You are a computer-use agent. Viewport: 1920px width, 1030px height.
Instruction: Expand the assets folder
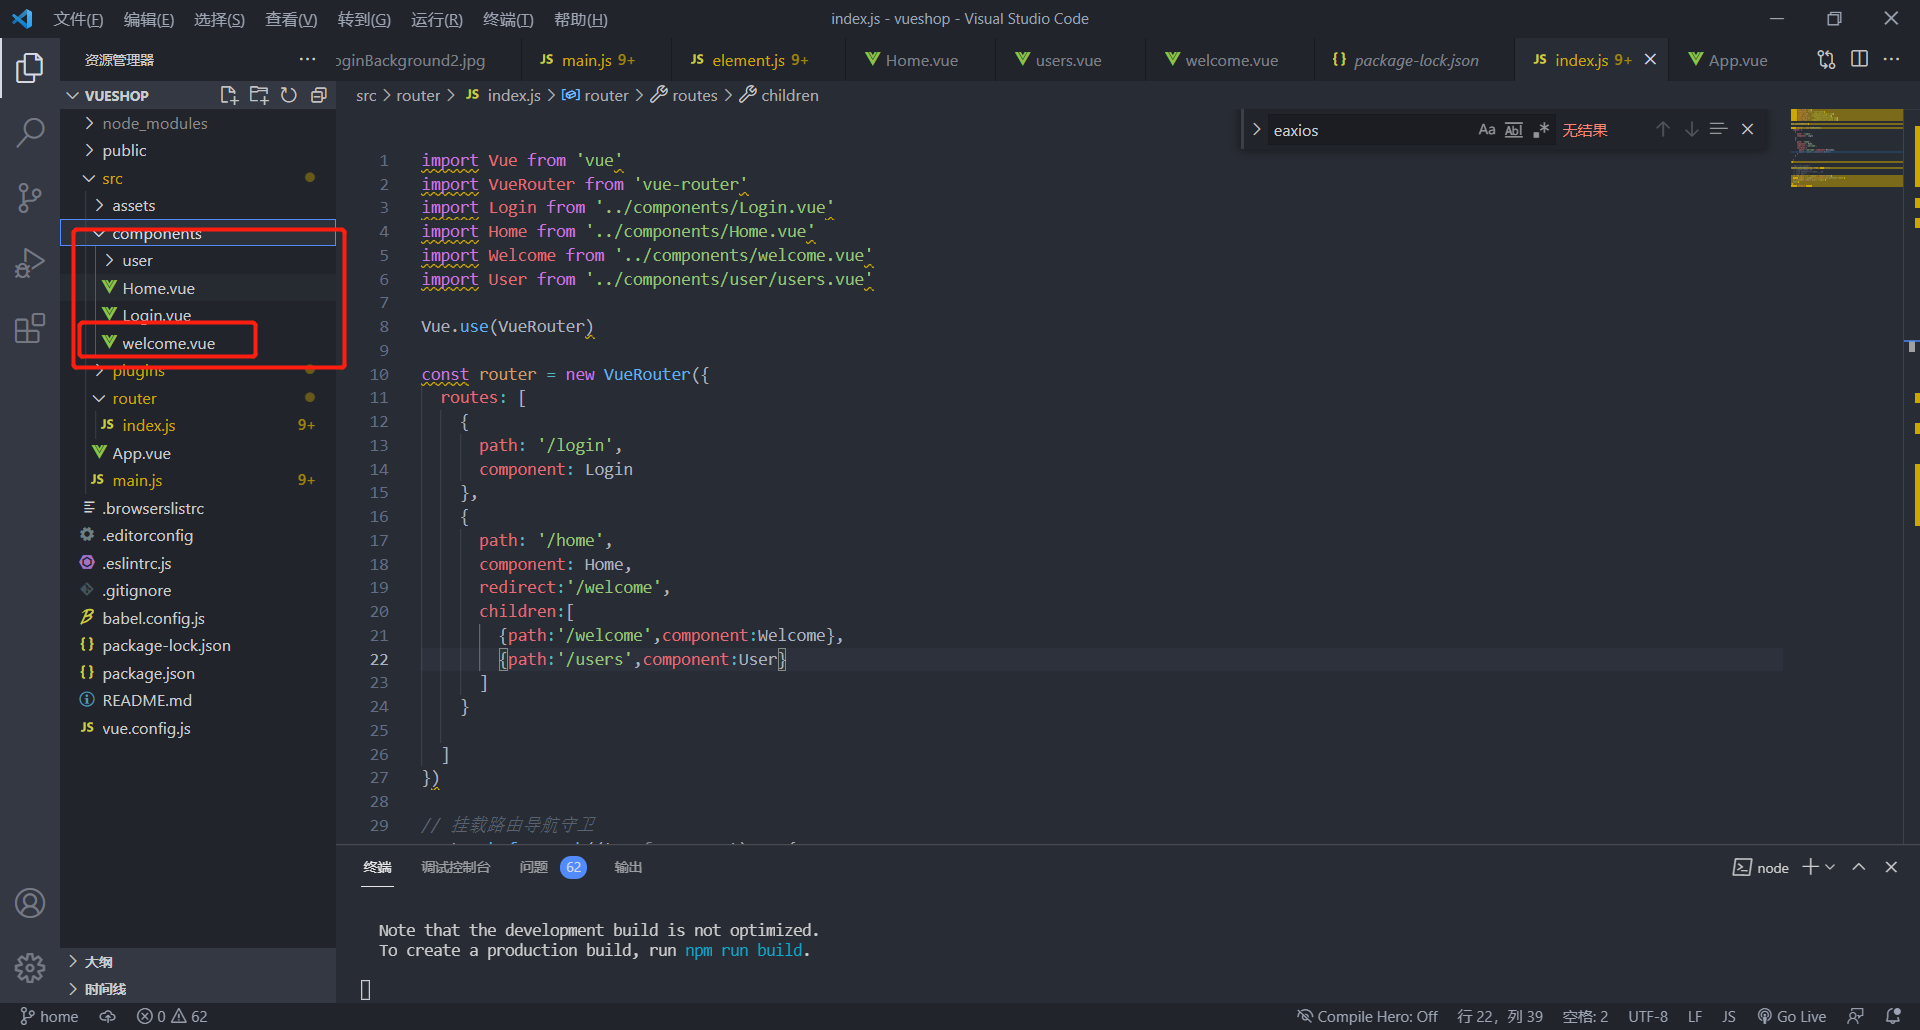(99, 205)
